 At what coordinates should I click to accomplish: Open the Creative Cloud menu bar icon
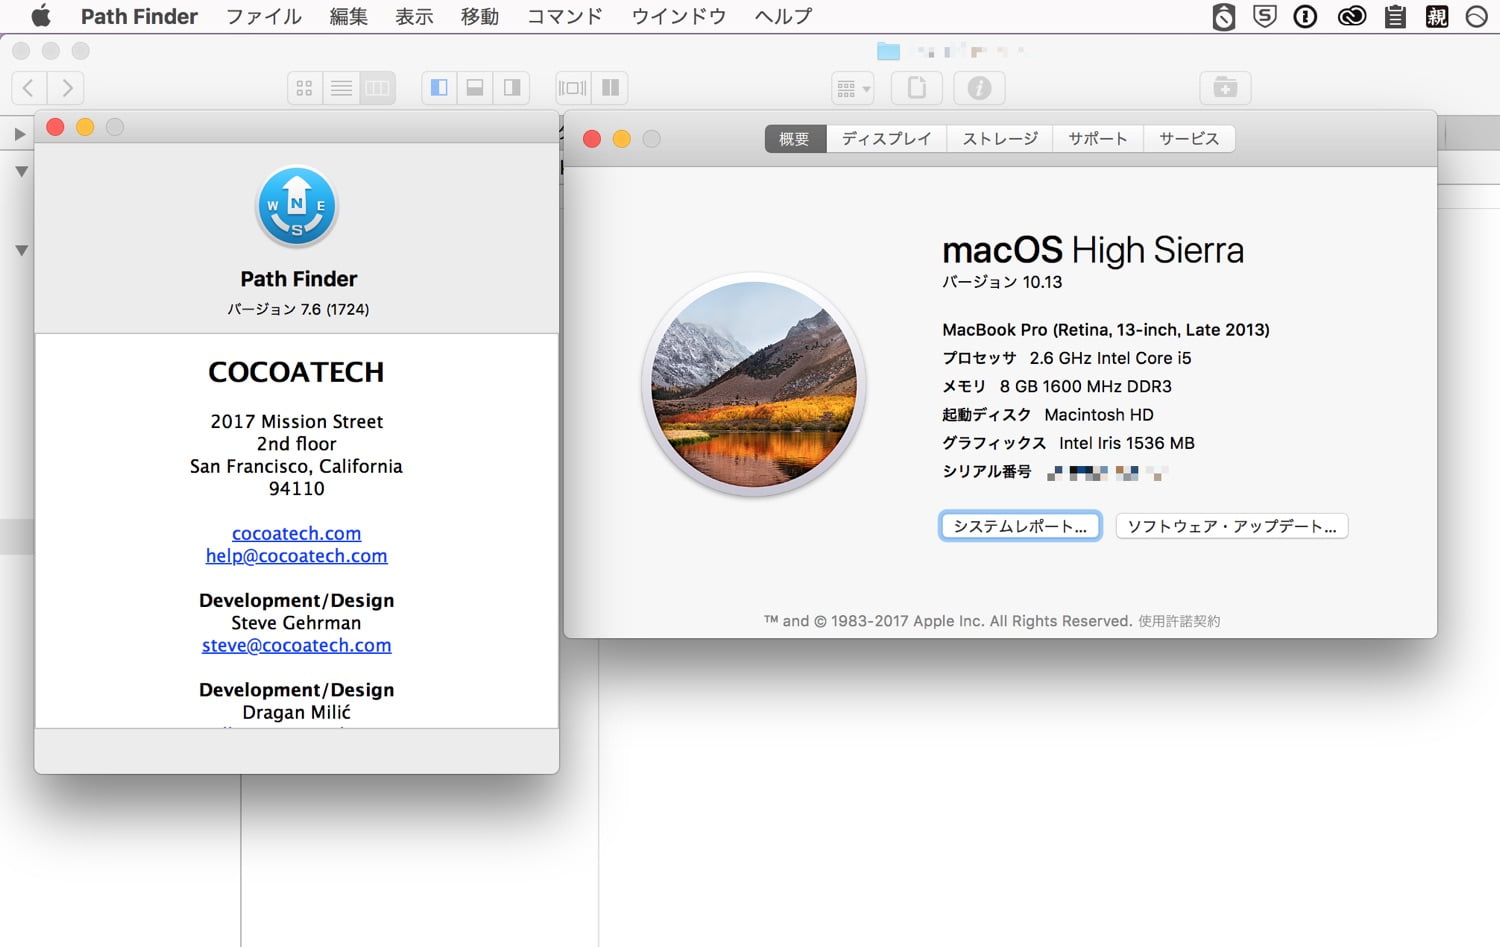coord(1352,16)
